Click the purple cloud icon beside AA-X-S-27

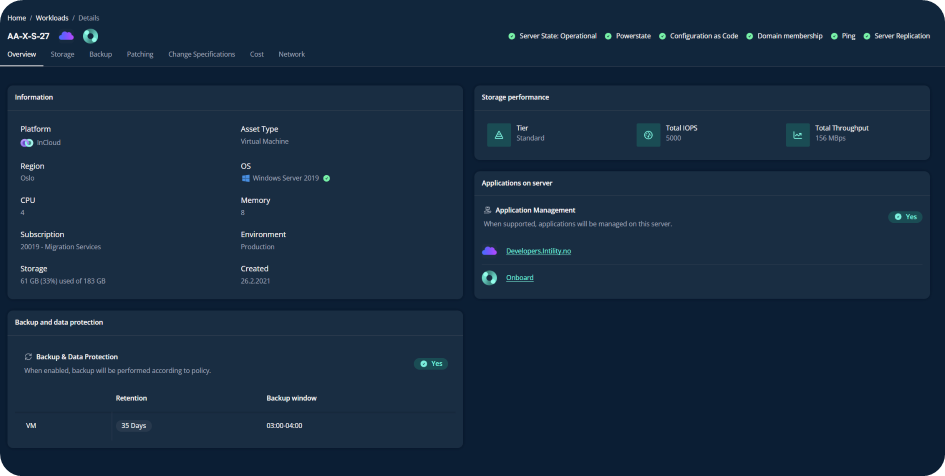66,36
